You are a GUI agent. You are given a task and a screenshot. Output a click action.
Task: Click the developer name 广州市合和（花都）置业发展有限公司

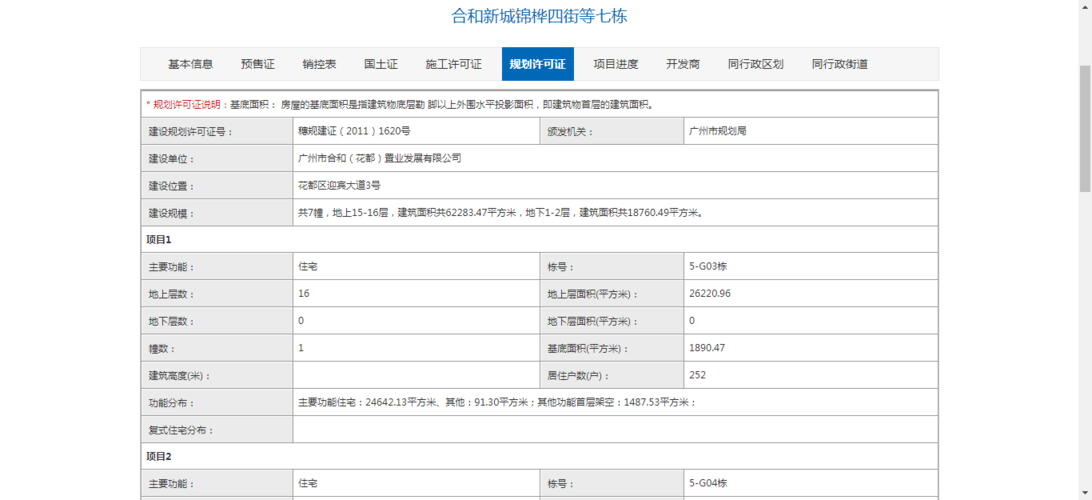380,158
